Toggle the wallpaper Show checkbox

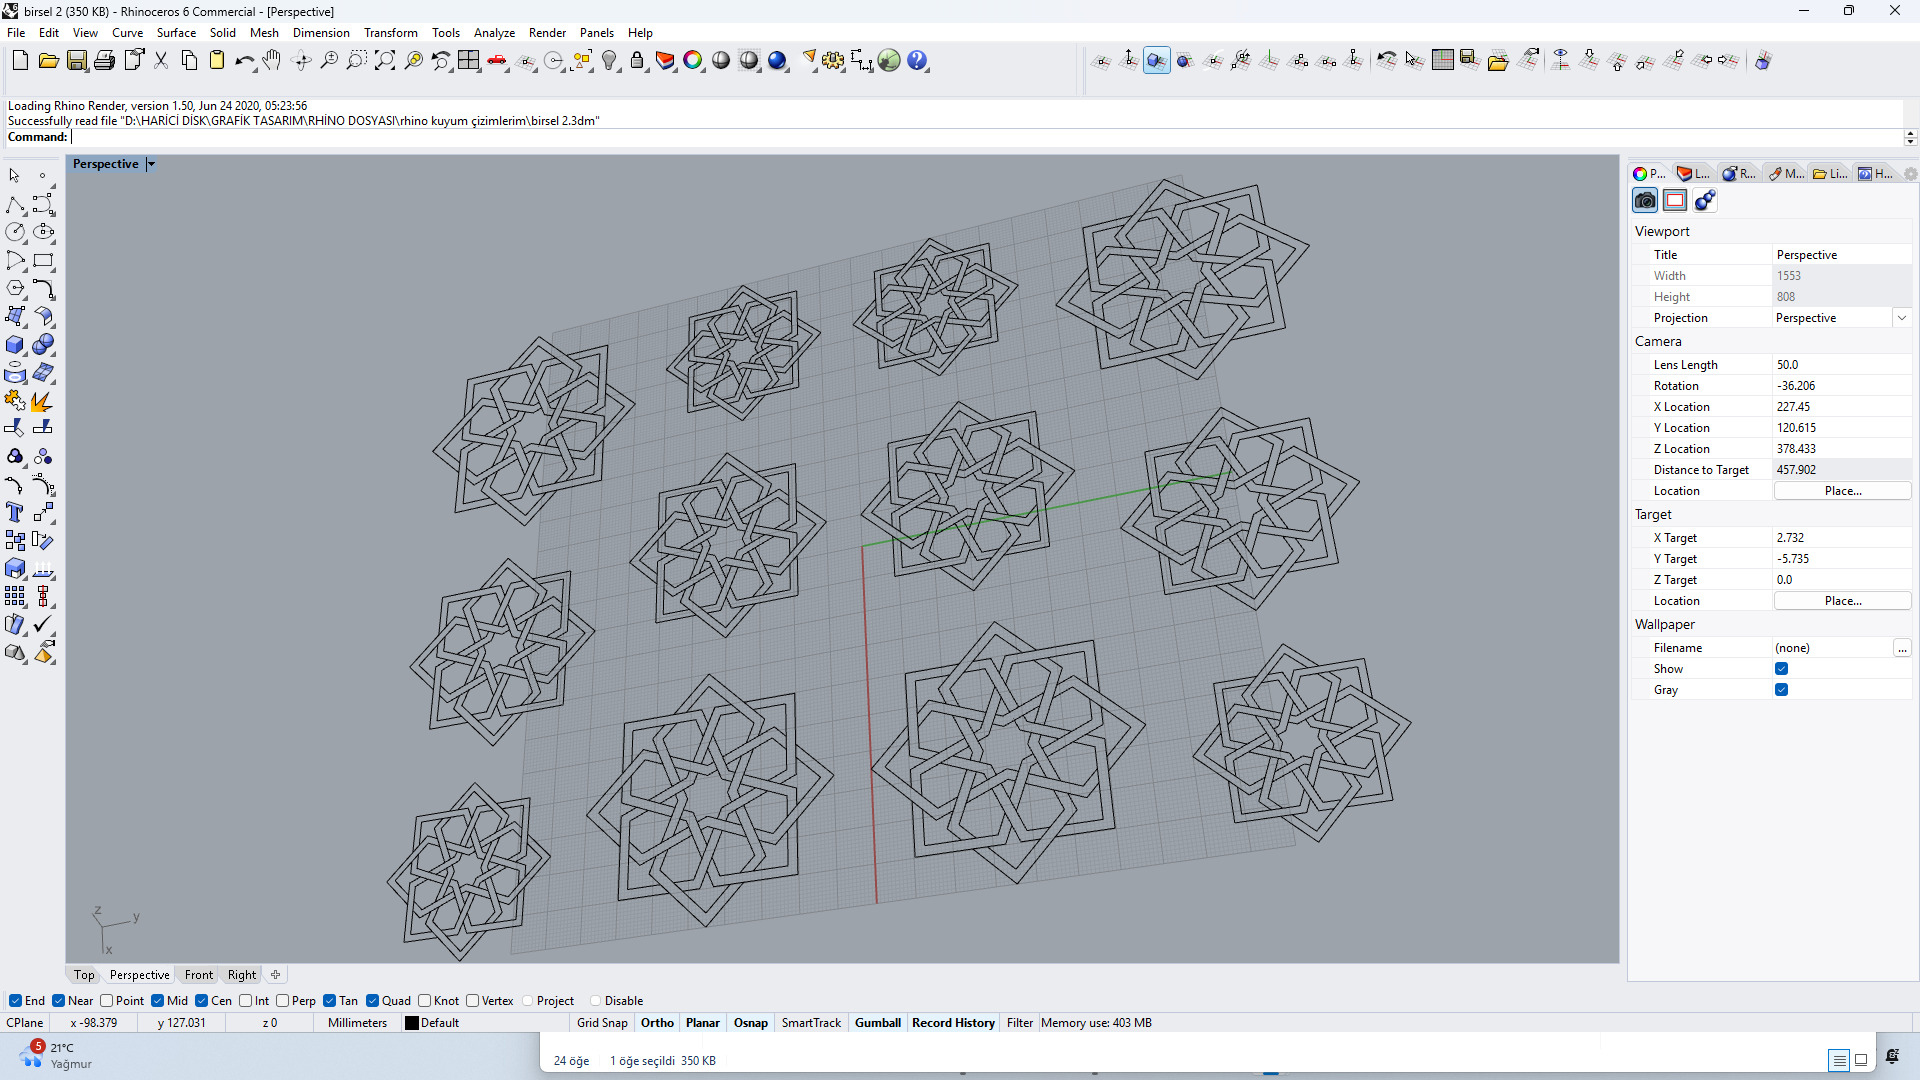pyautogui.click(x=1781, y=669)
